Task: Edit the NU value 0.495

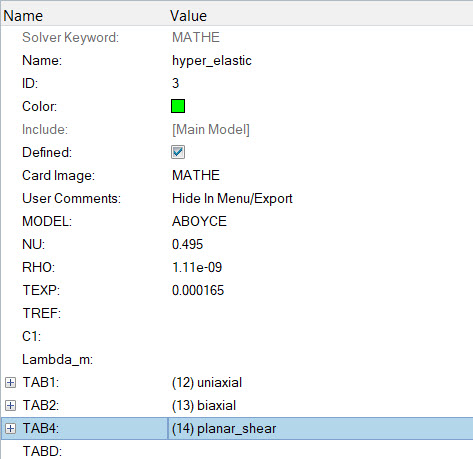Action: coord(320,244)
